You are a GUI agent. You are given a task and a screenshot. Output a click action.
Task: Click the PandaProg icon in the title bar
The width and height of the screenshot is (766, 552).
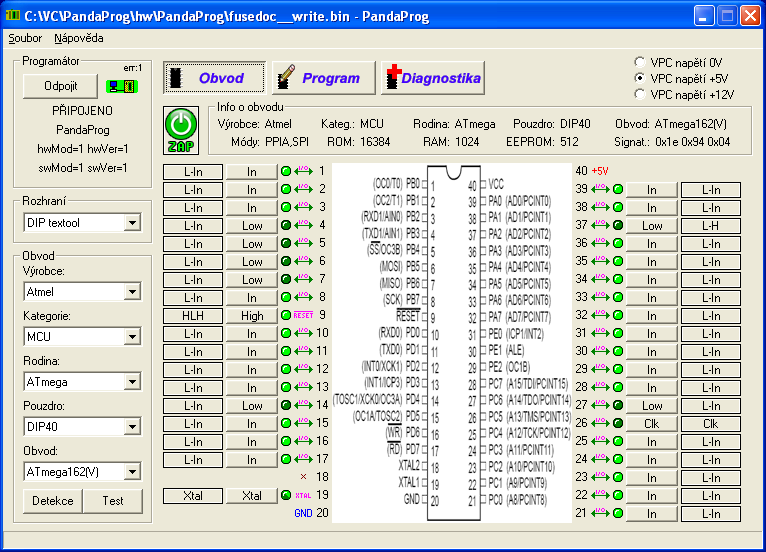pos(12,15)
